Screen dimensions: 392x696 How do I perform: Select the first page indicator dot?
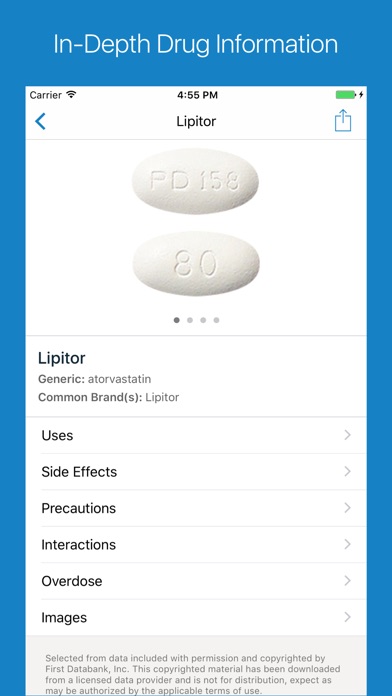click(x=177, y=320)
